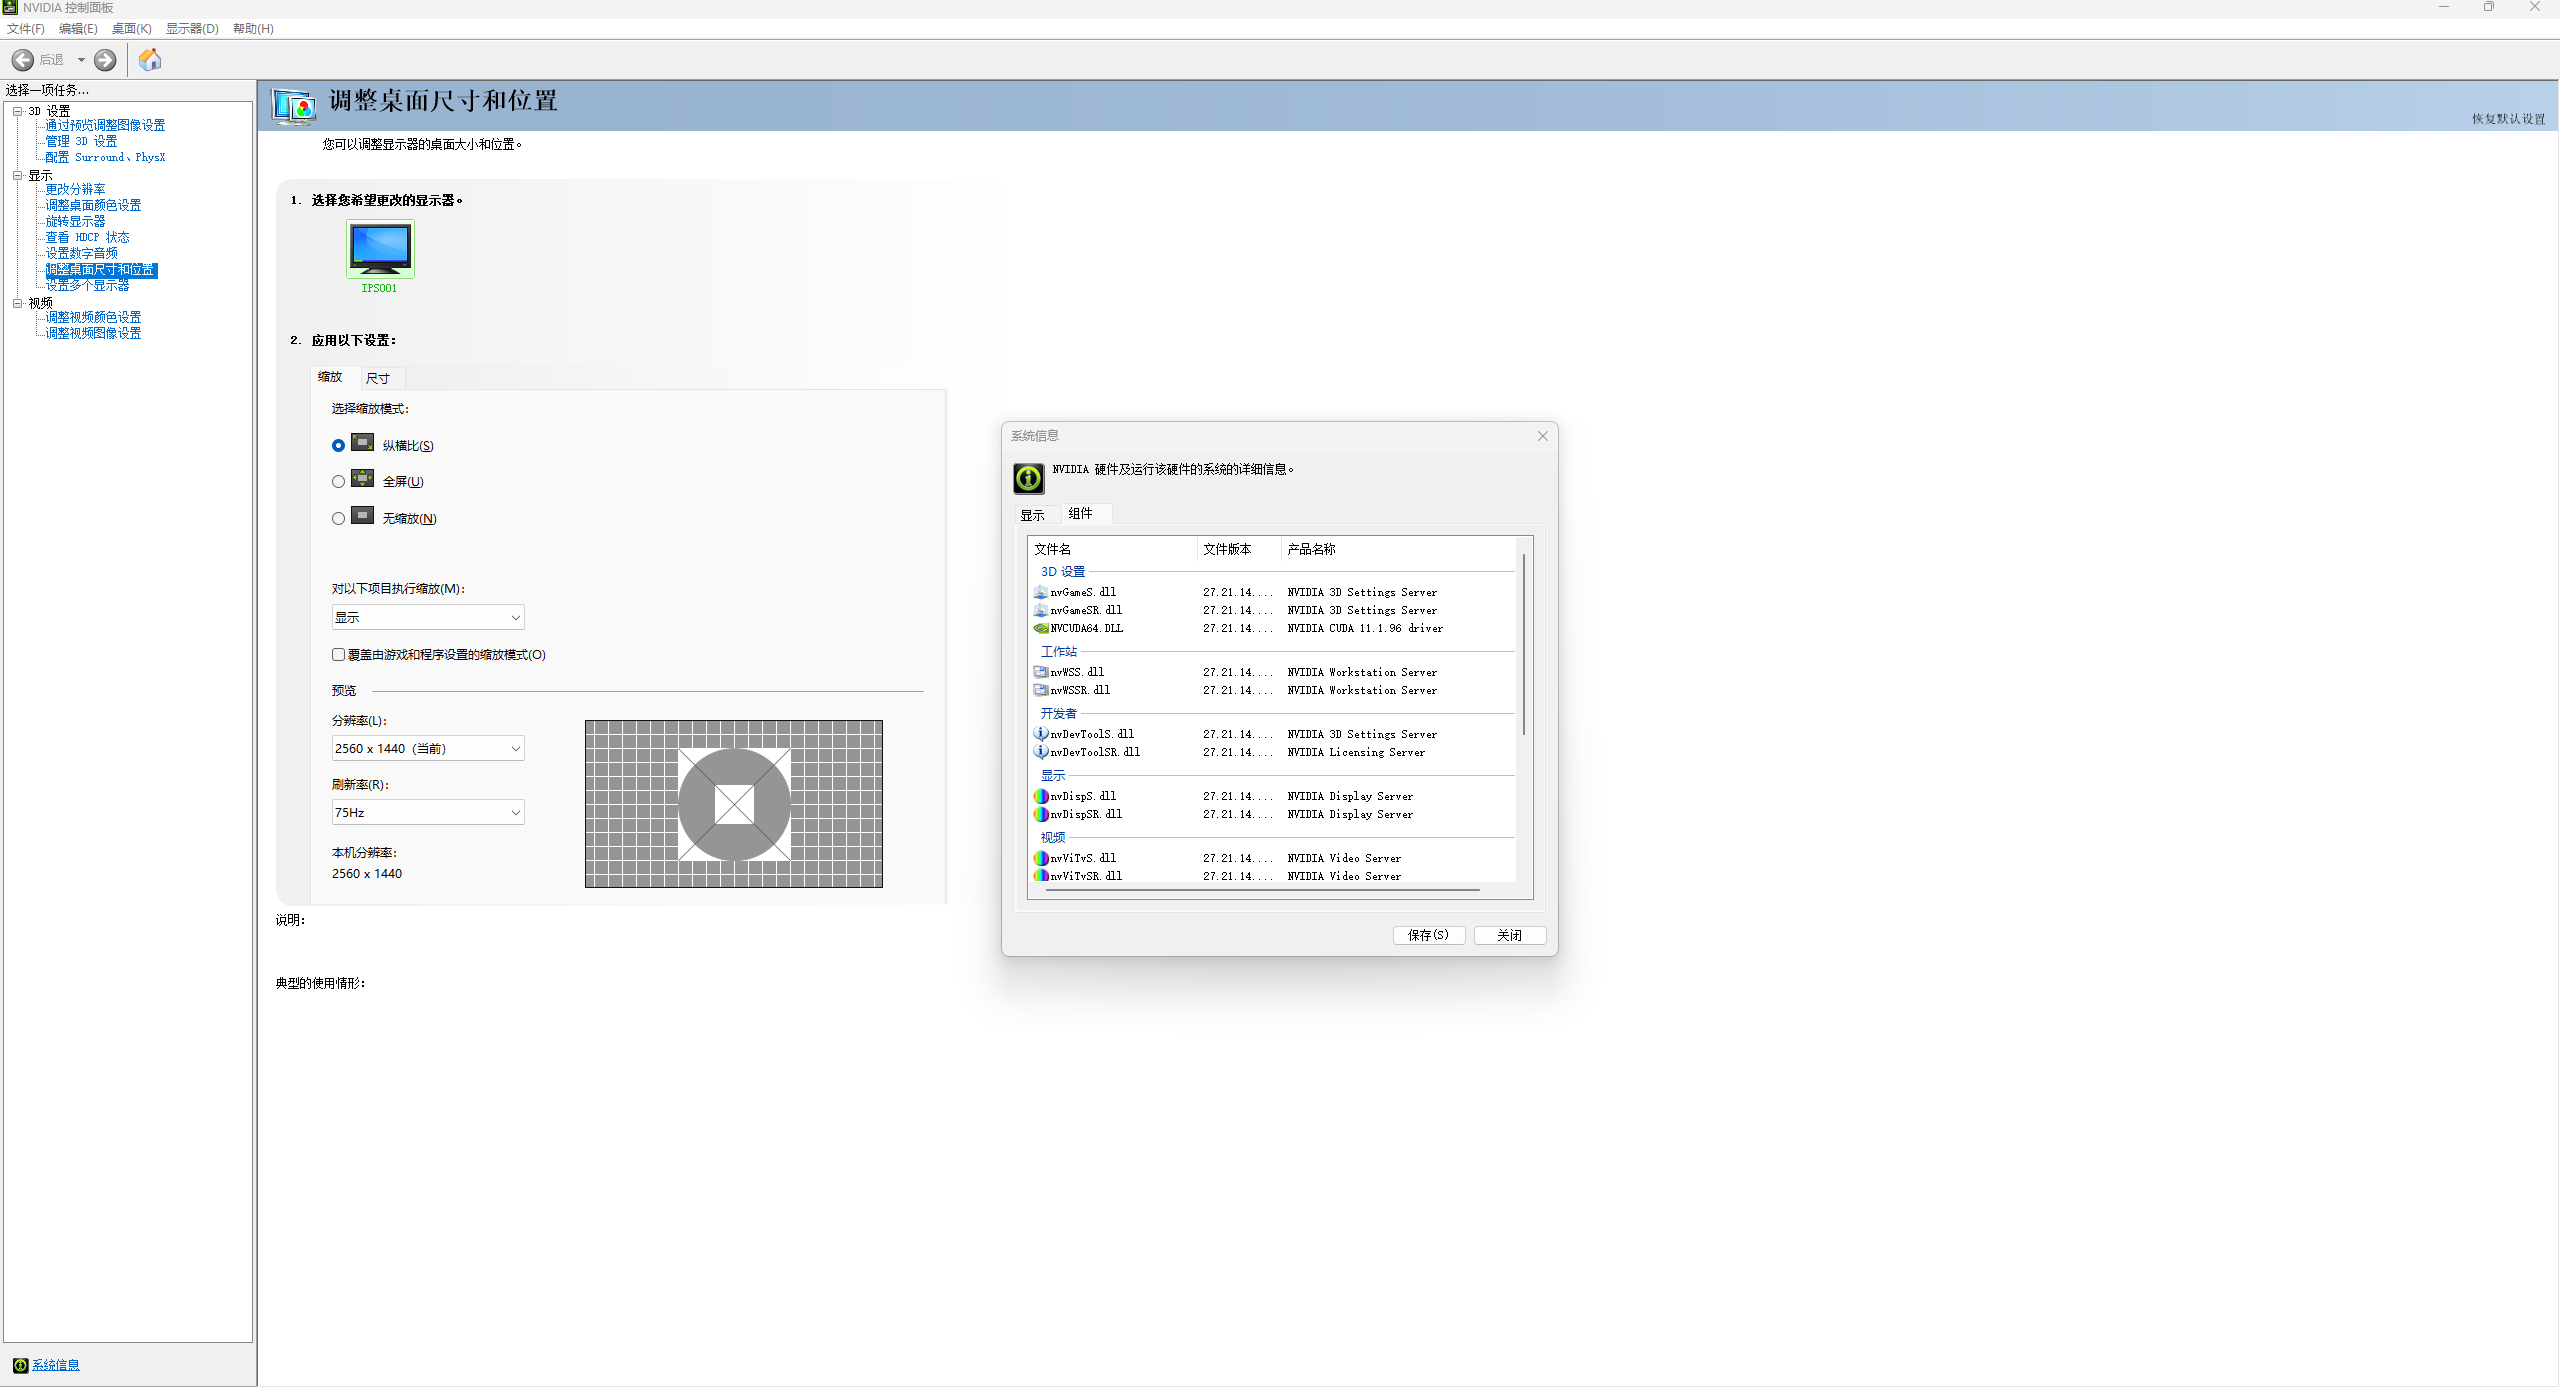Select the 全屏(U) radio button
The width and height of the screenshot is (2560, 1387).
pos(338,482)
